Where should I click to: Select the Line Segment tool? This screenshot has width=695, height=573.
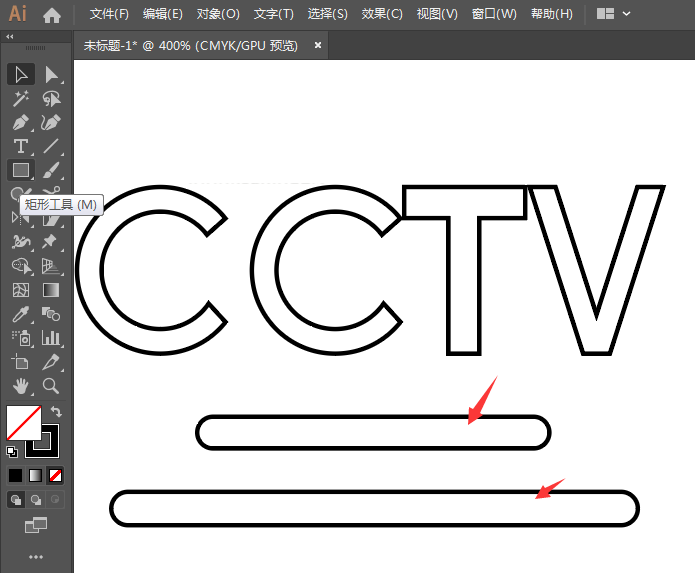(51, 146)
